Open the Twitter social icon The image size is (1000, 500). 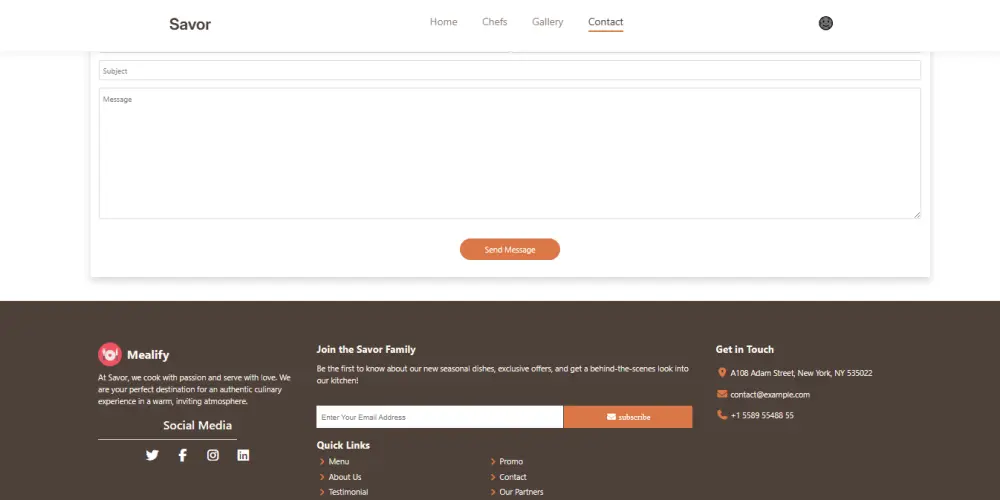pos(152,455)
